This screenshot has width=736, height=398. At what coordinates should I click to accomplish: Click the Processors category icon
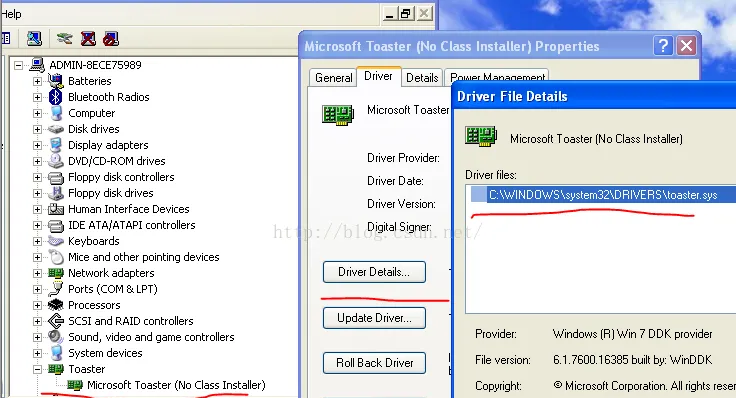[56, 305]
